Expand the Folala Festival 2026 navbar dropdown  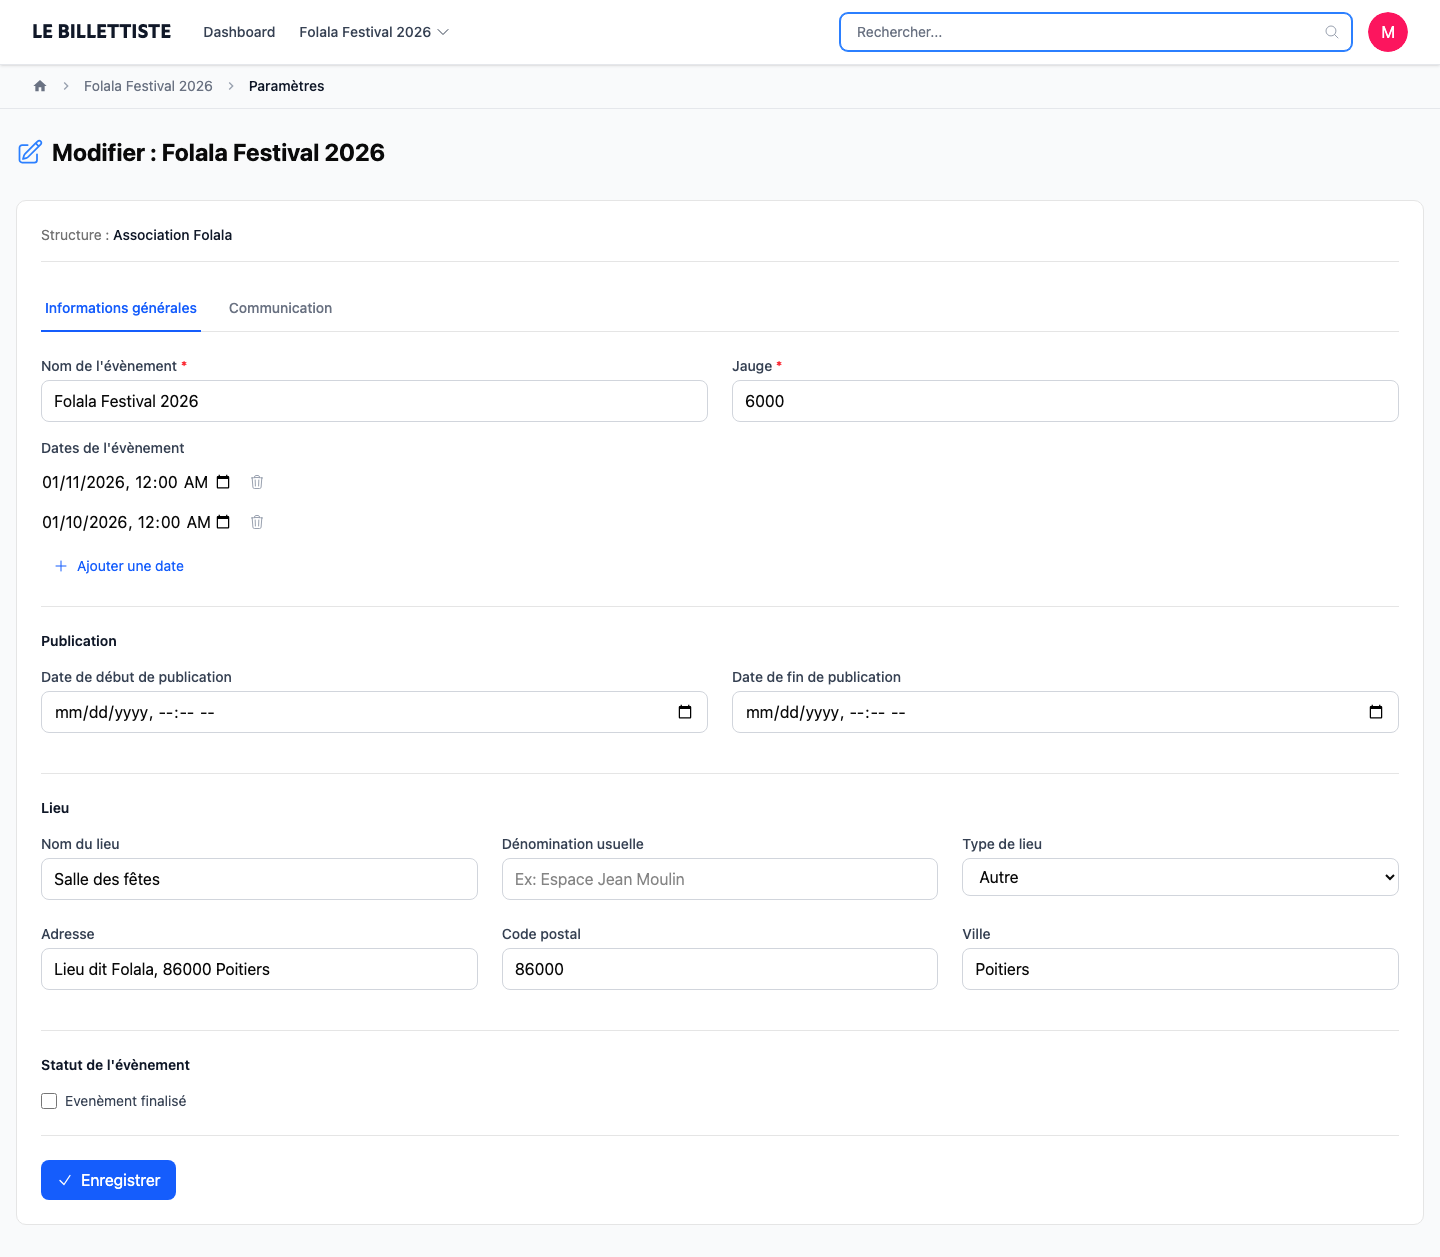click(x=374, y=32)
